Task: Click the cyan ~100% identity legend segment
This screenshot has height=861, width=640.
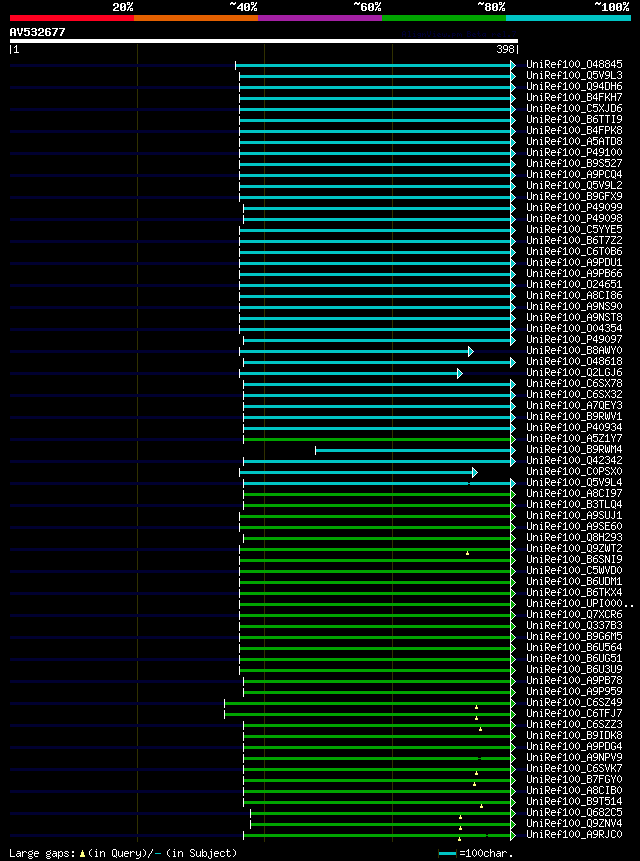Action: click(x=568, y=18)
